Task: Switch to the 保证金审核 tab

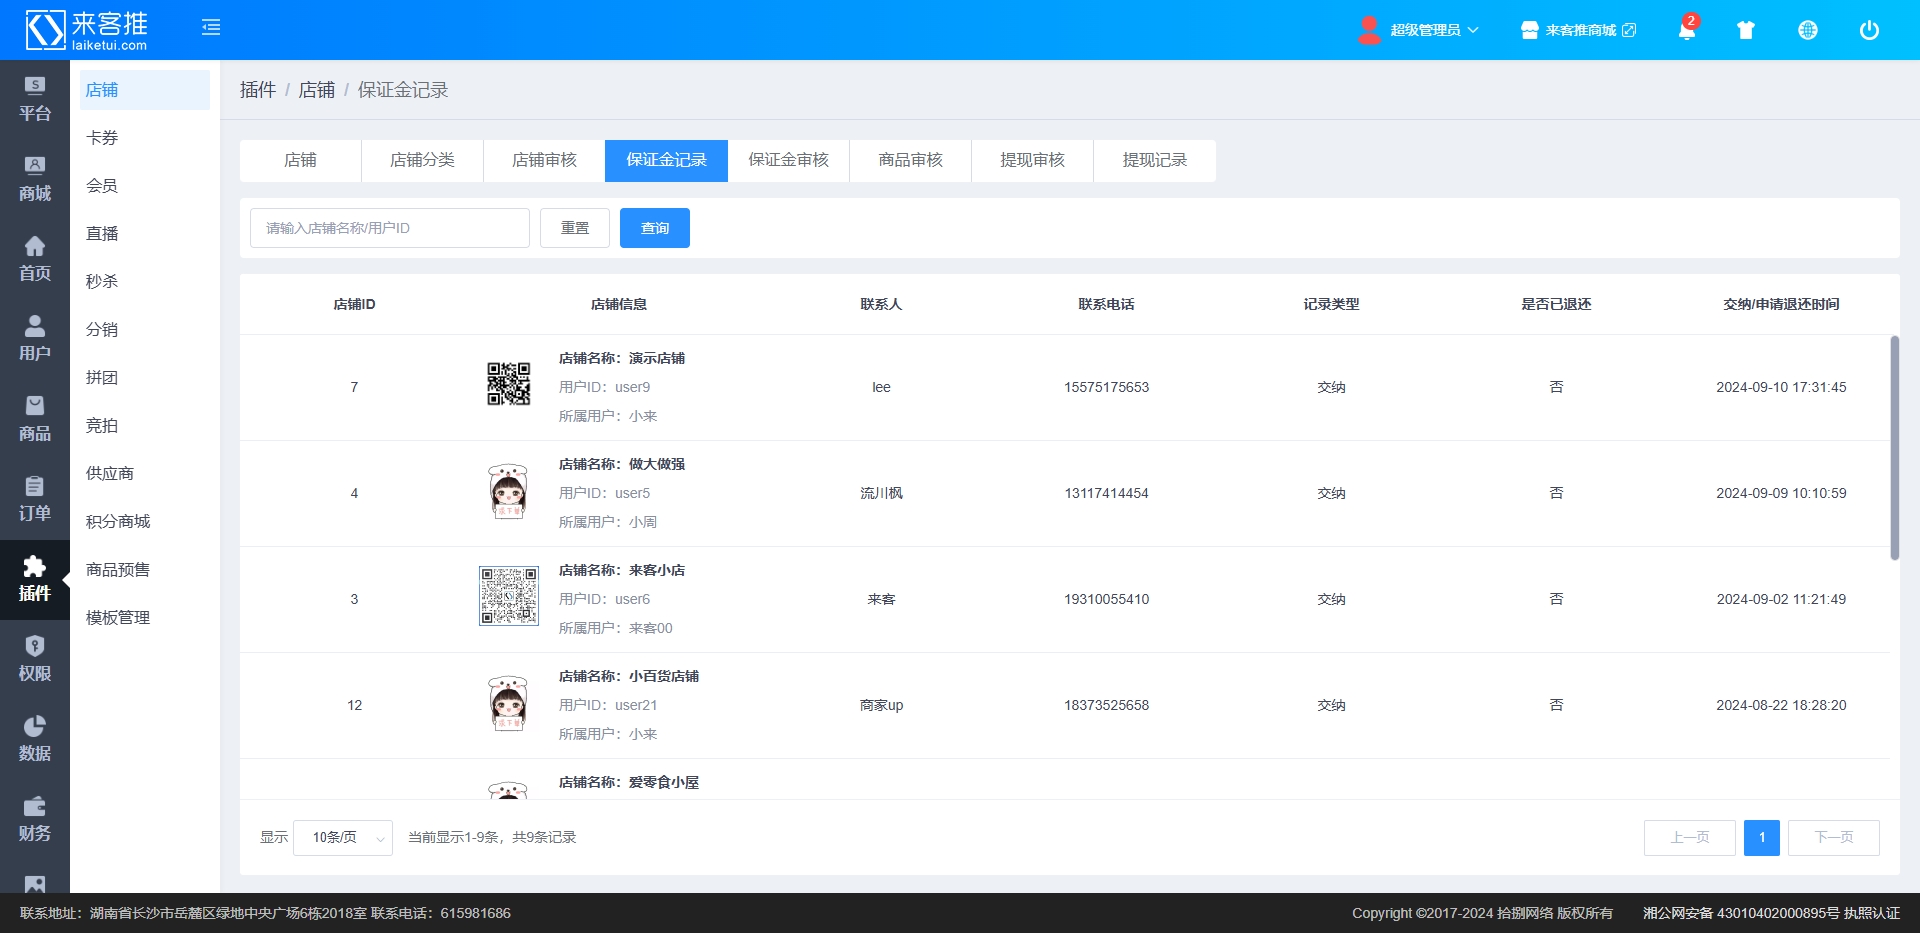Action: 788,161
